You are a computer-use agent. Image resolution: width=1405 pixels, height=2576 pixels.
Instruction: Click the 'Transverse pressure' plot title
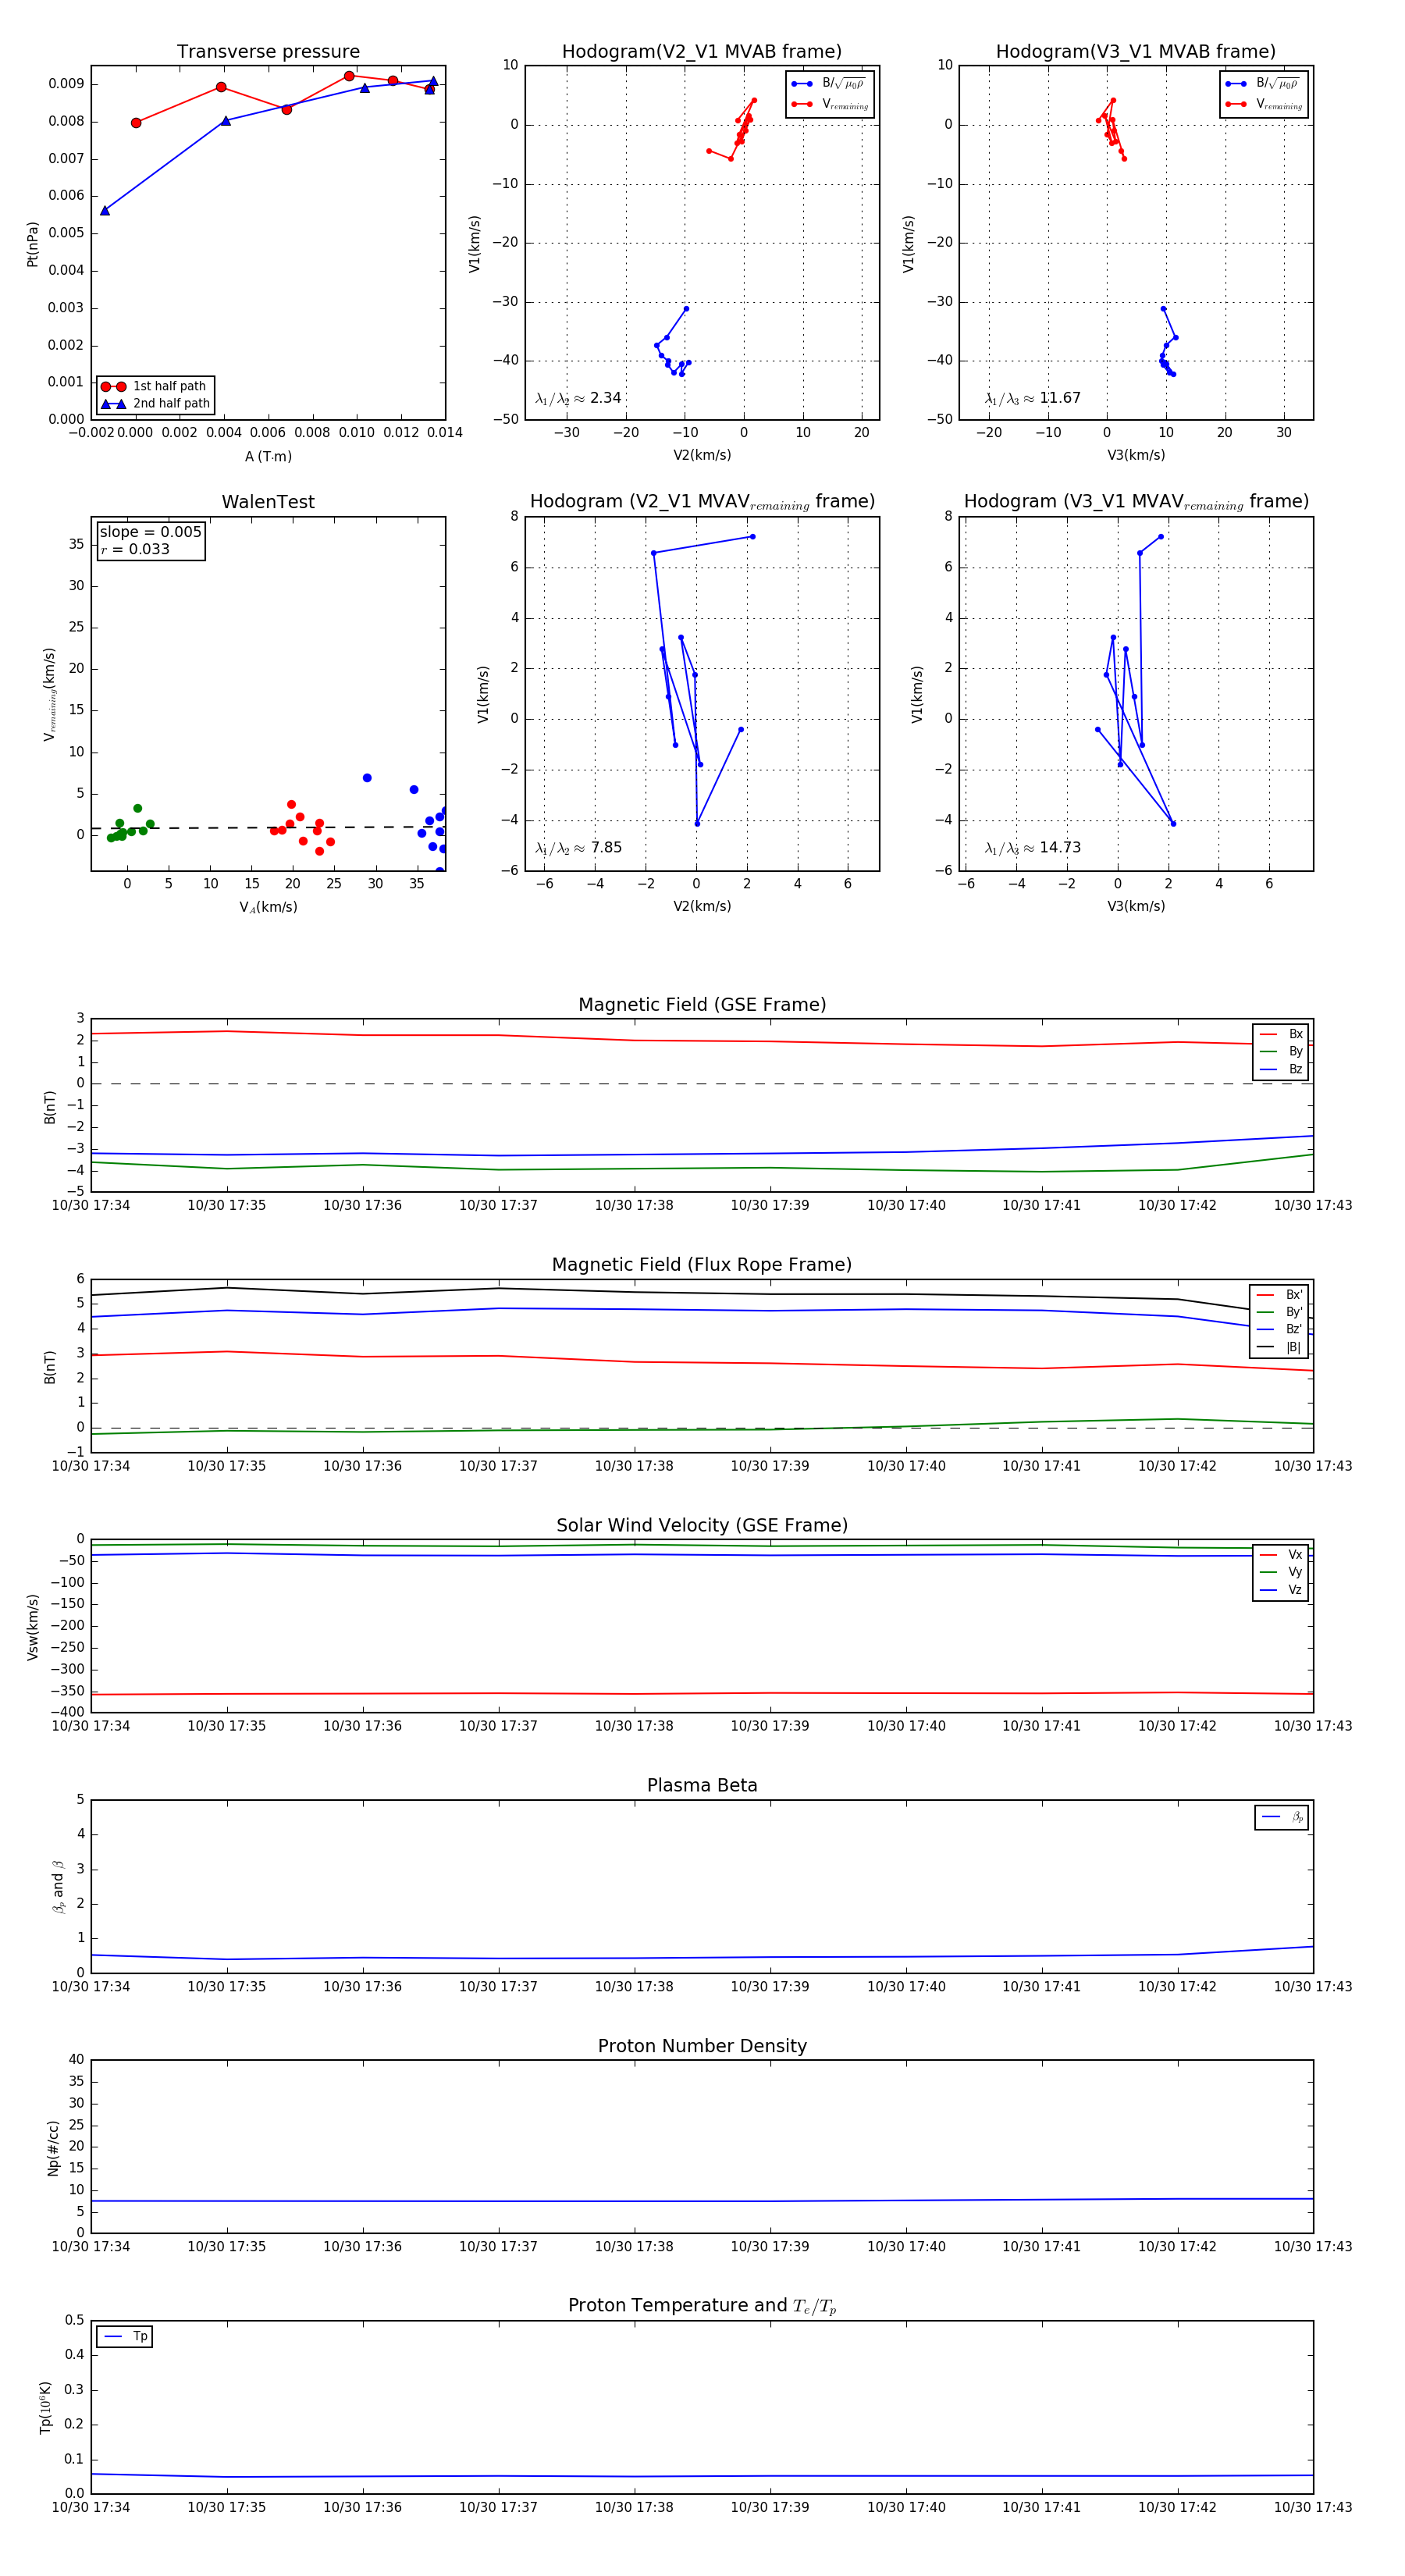pos(268,52)
